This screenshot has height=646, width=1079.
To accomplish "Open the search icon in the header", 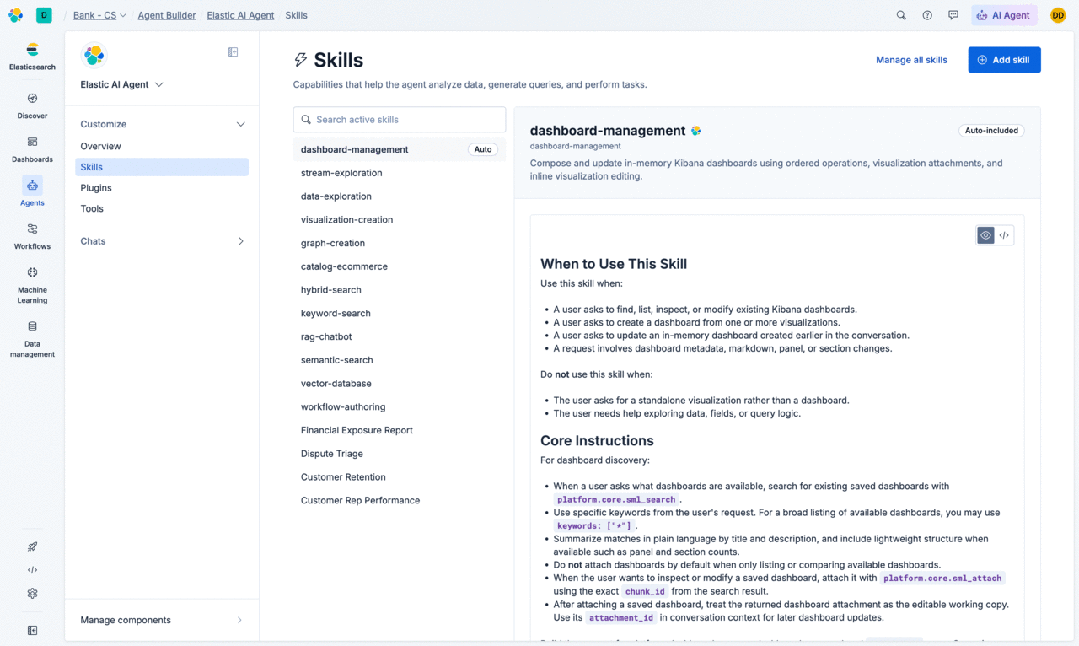I will pos(901,15).
